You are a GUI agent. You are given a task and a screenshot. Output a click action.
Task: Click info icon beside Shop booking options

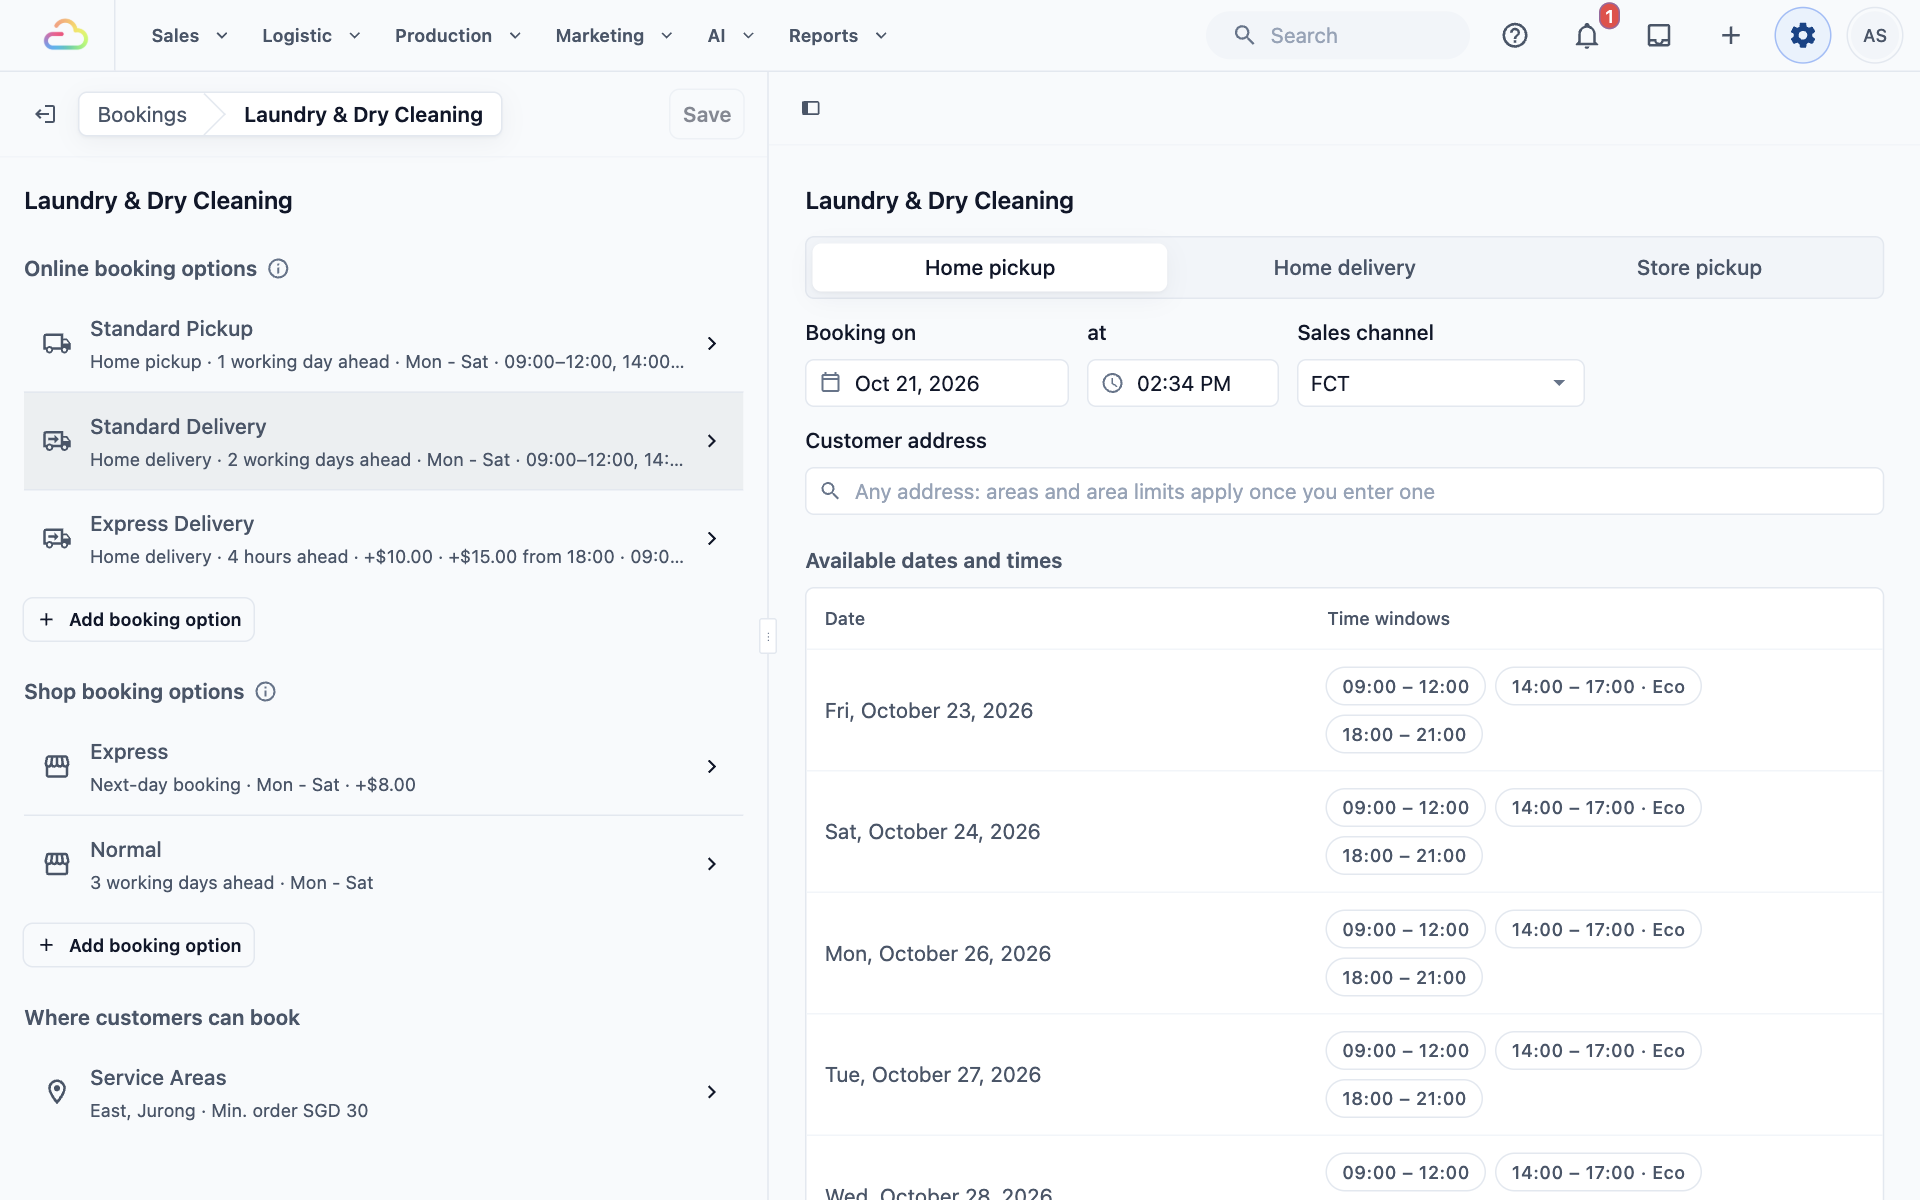pos(266,691)
